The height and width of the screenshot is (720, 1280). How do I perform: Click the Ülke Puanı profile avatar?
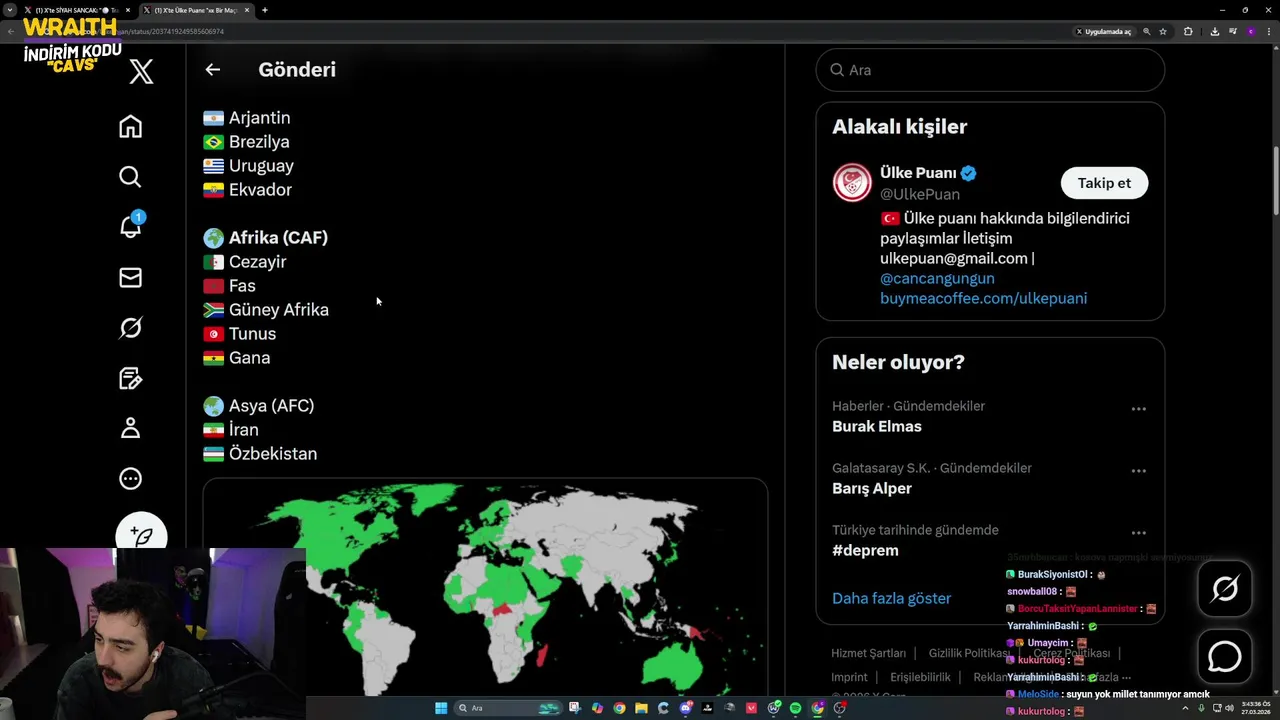(852, 183)
